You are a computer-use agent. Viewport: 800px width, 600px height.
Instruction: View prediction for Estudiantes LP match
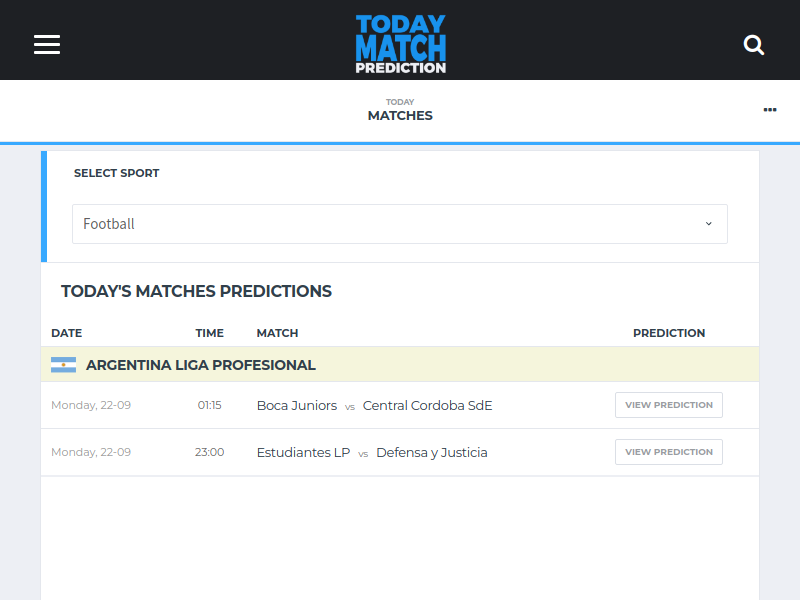[x=669, y=452]
